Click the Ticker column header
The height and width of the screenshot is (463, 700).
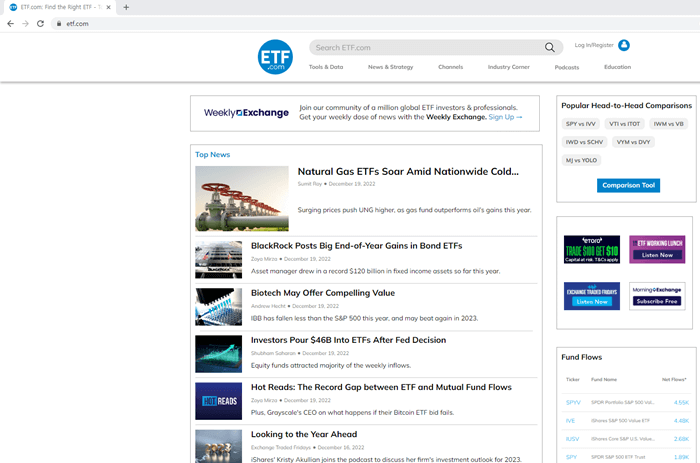573,380
